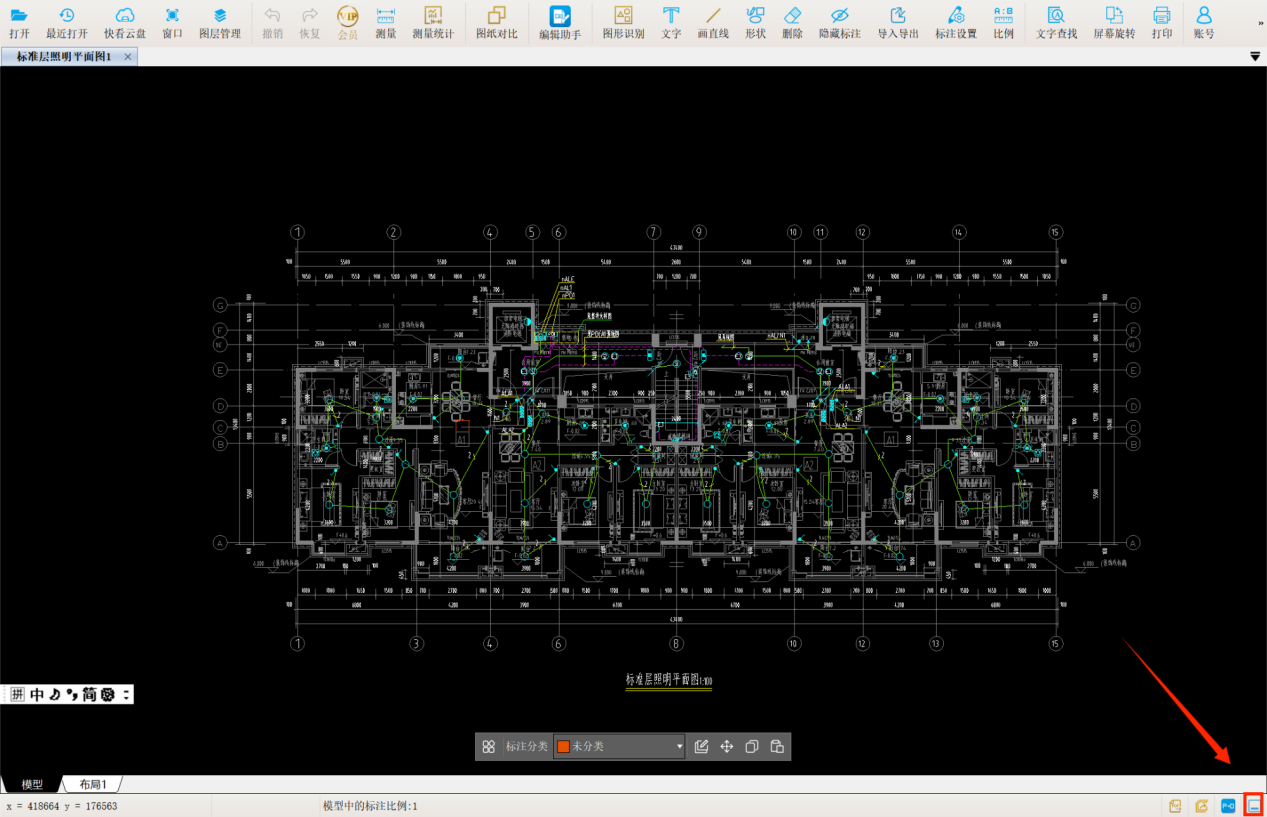The height and width of the screenshot is (817, 1267).
Task: Open the 未分类 annotation category dropdown
Action: 619,747
